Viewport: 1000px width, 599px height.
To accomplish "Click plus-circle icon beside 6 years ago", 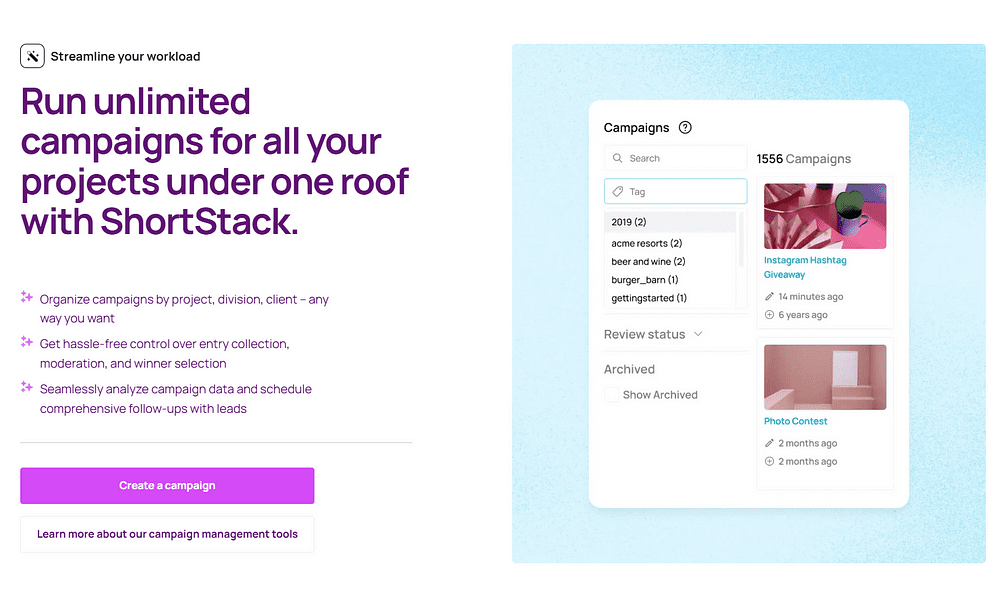I will [x=769, y=314].
